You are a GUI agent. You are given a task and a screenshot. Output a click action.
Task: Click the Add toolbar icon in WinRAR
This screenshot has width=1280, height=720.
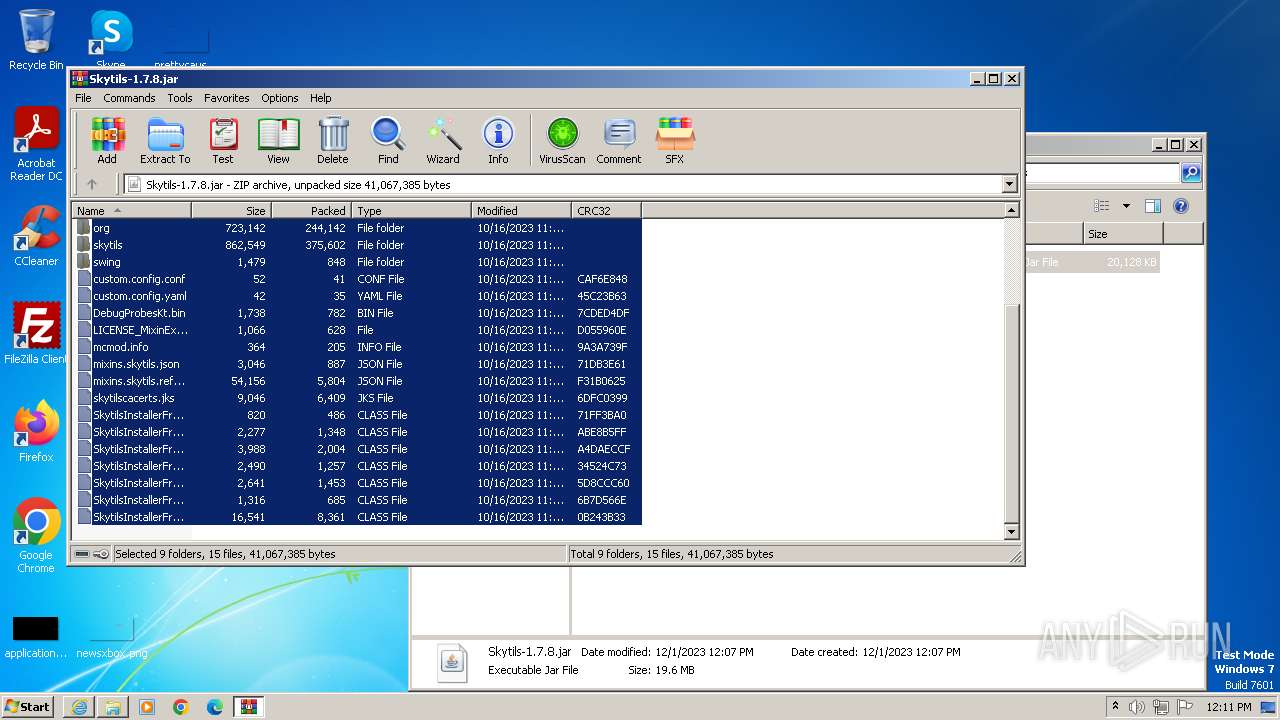pos(107,141)
